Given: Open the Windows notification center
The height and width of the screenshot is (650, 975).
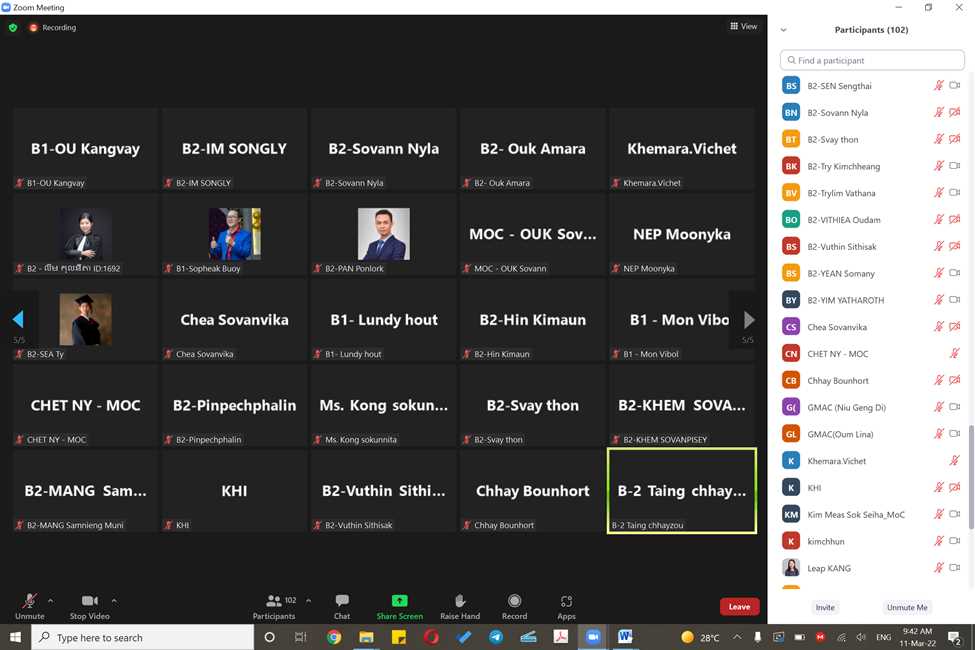Looking at the screenshot, I should click(x=954, y=637).
